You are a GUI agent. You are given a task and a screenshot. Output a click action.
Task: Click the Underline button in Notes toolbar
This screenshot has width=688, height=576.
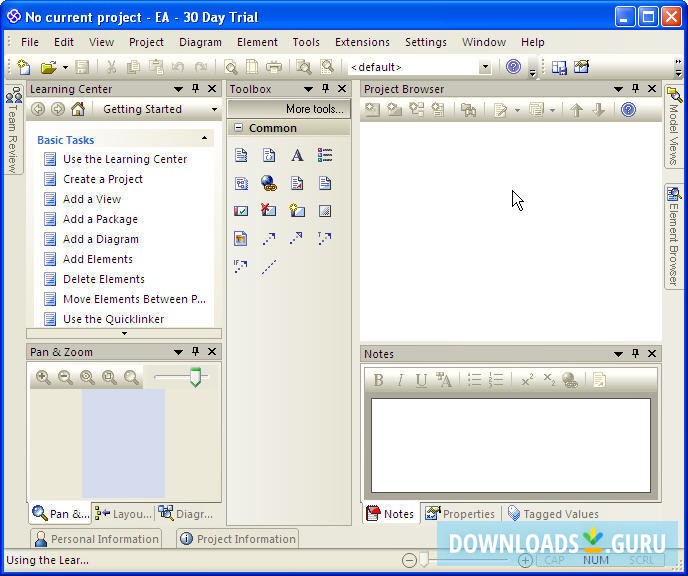click(421, 380)
